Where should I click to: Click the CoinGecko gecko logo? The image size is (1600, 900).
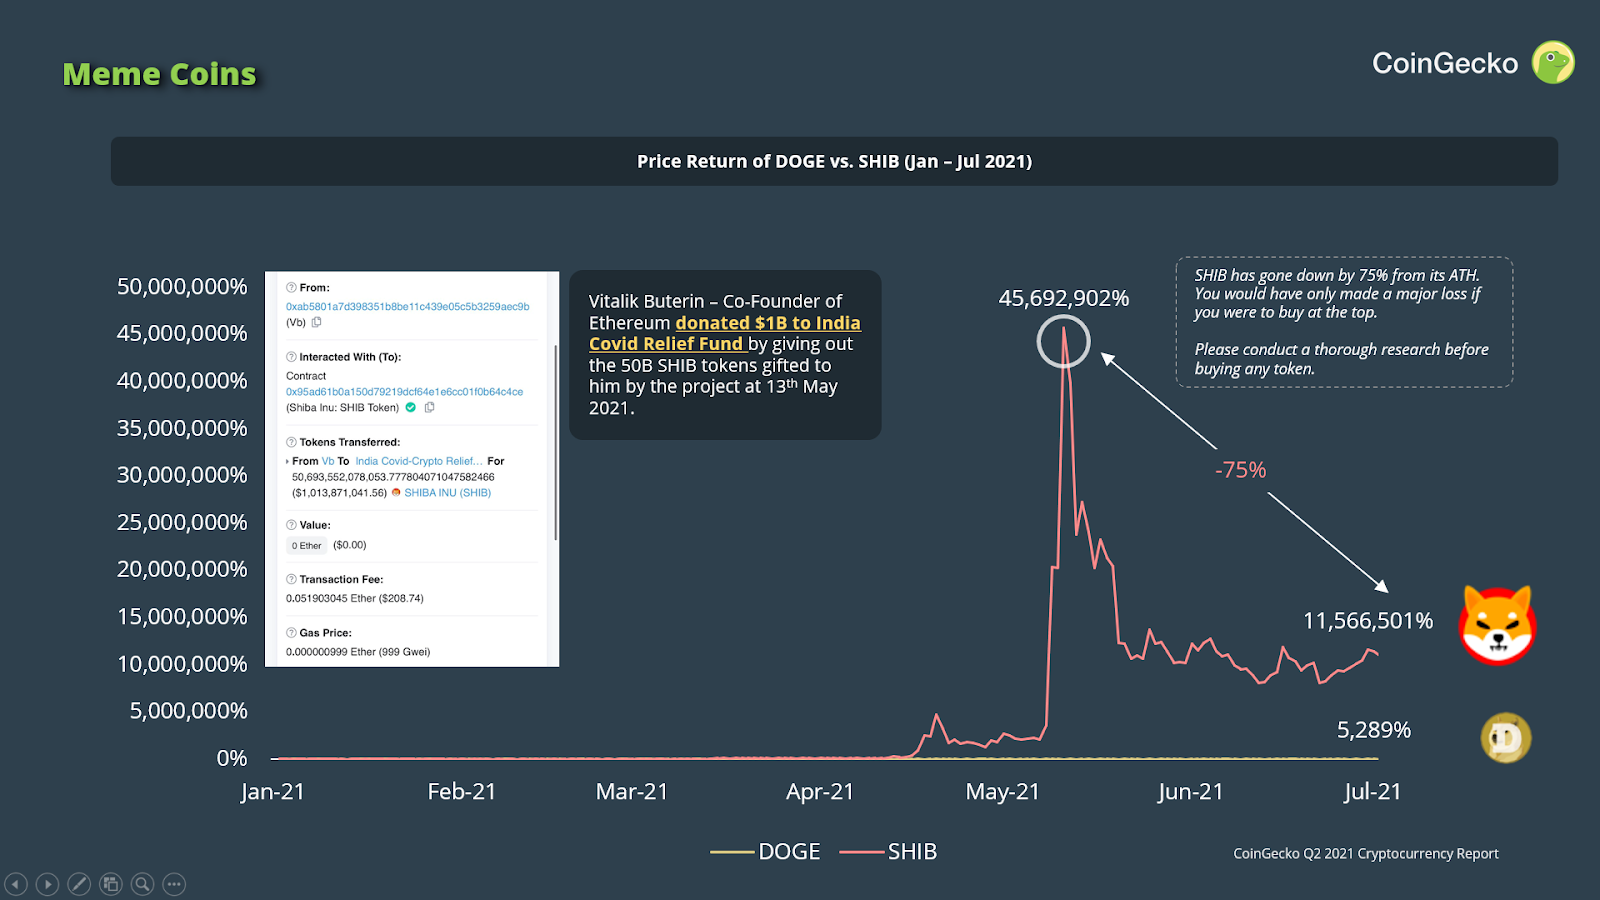pyautogui.click(x=1553, y=63)
